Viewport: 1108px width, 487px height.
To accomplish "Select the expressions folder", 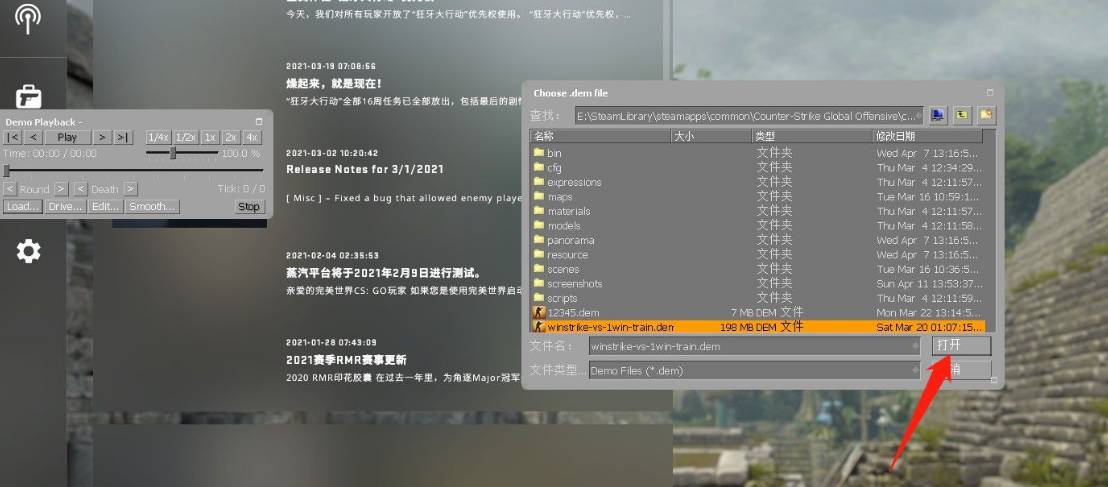I will tap(758, 182).
